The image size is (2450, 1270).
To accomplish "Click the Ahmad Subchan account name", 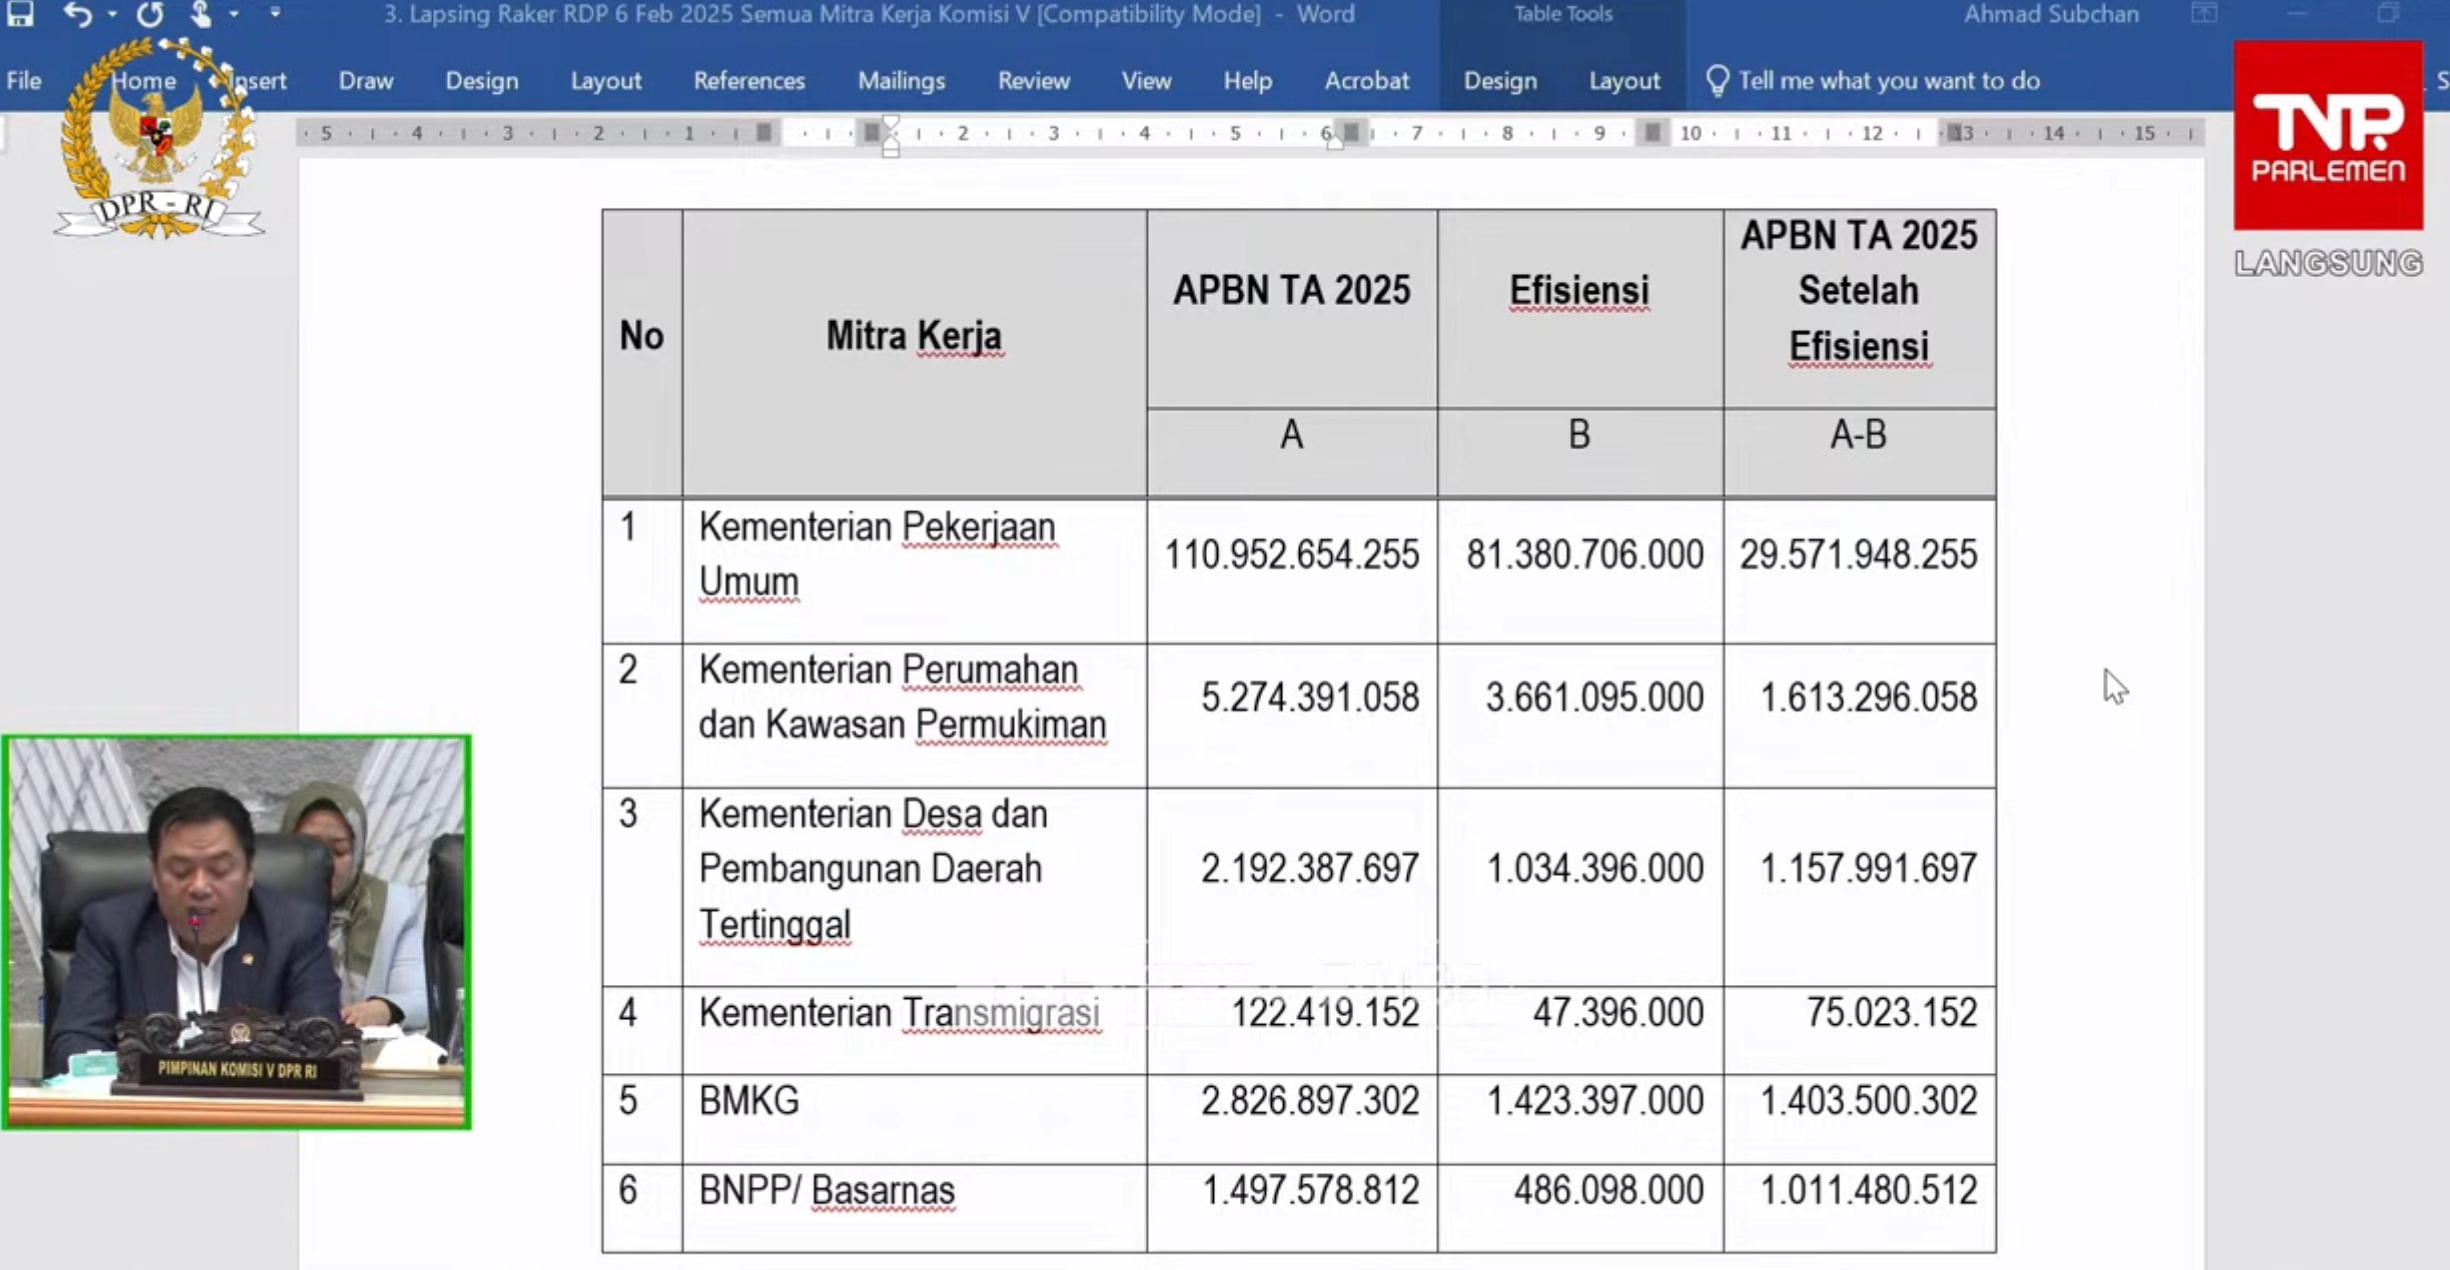I will (2051, 14).
